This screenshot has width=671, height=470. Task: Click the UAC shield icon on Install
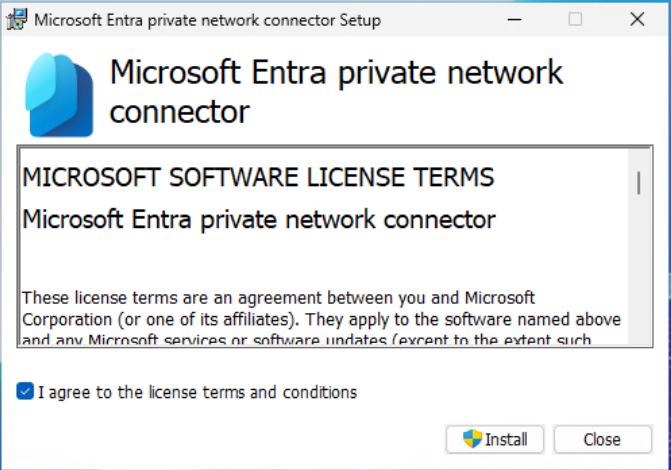click(472, 439)
